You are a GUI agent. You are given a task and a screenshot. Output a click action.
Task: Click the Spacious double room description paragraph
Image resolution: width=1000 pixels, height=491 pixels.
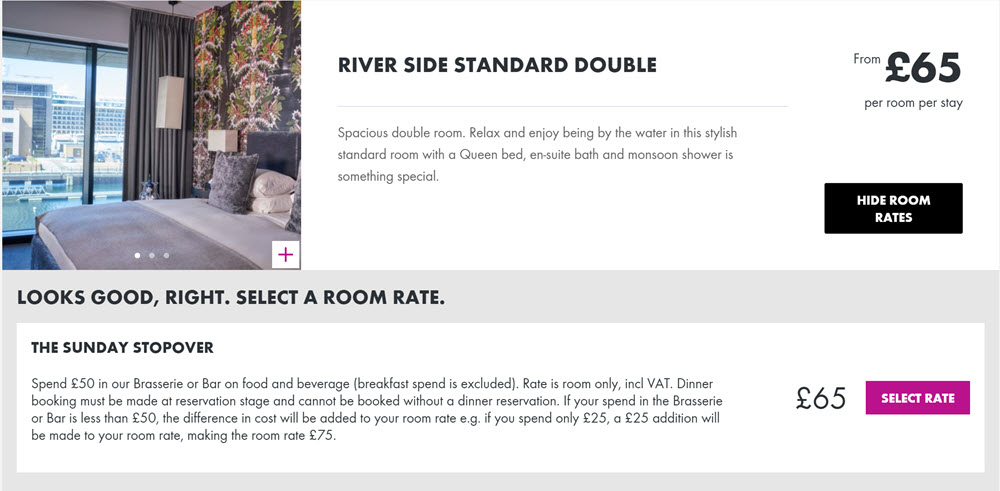coord(537,155)
